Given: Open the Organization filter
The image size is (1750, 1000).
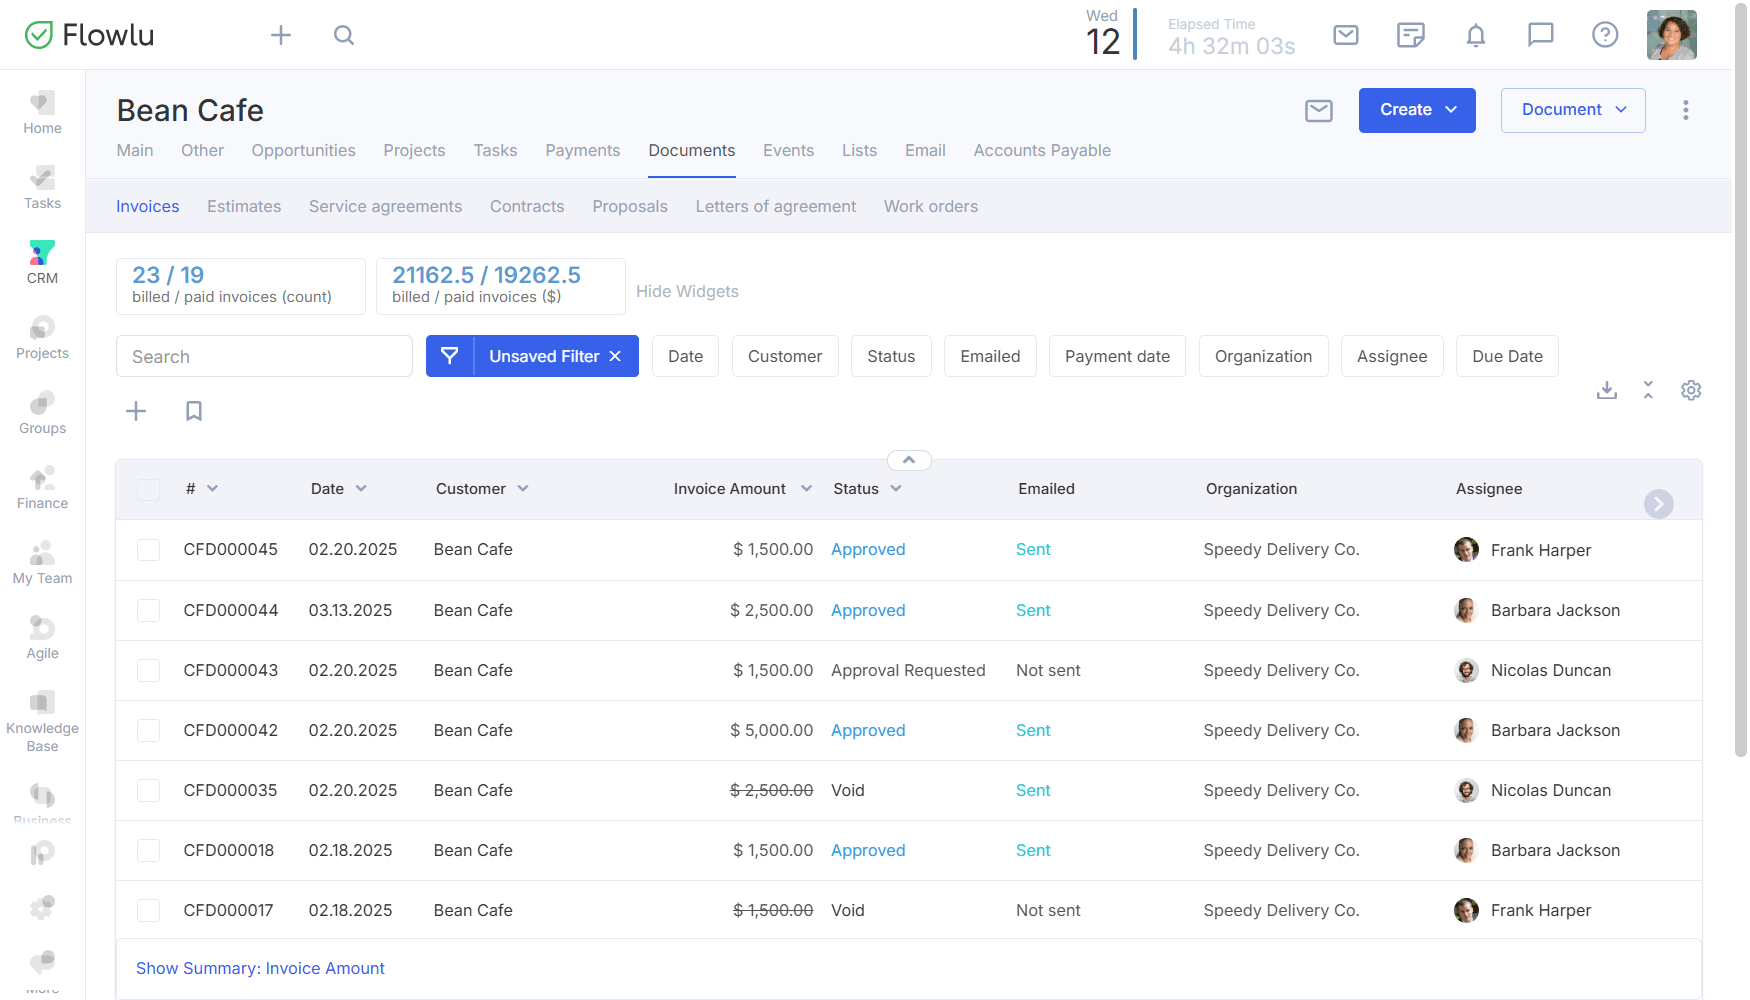Looking at the screenshot, I should tap(1263, 356).
